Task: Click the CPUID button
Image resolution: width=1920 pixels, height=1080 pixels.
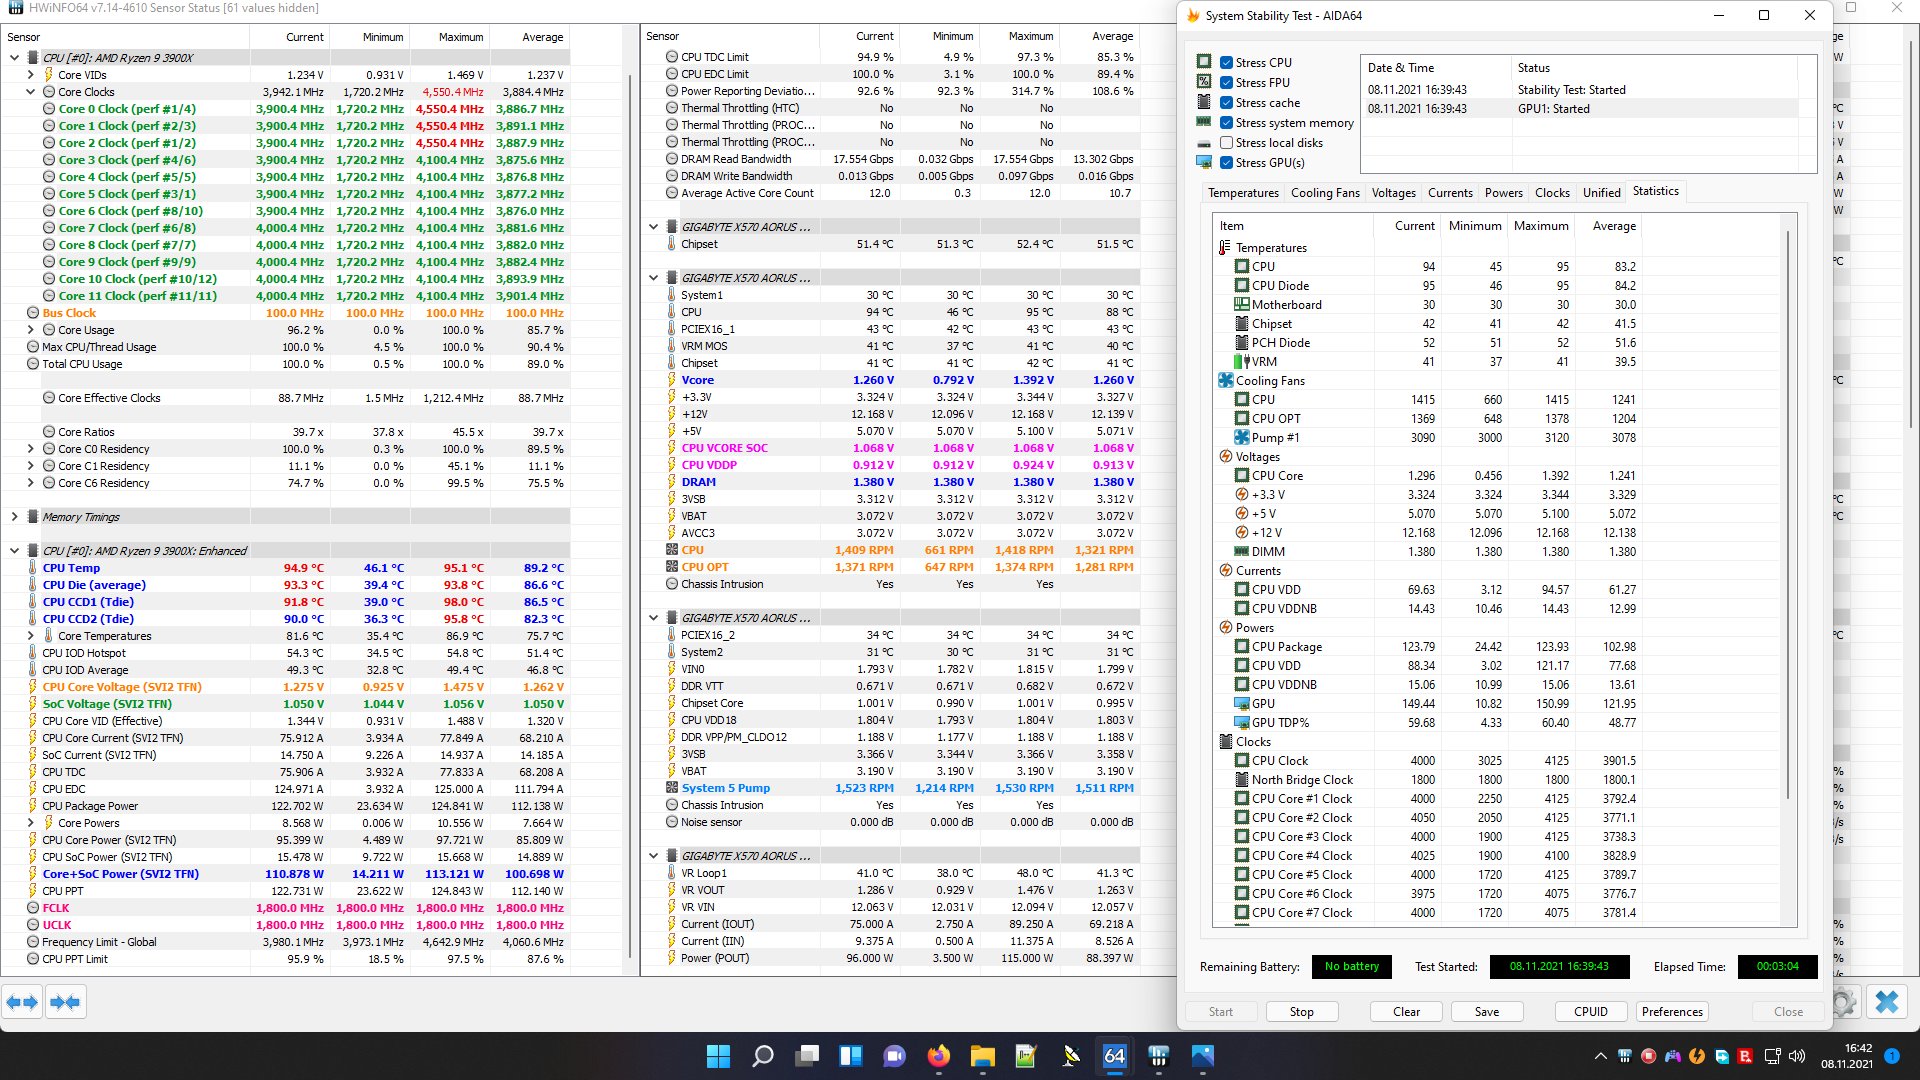Action: pos(1590,1012)
